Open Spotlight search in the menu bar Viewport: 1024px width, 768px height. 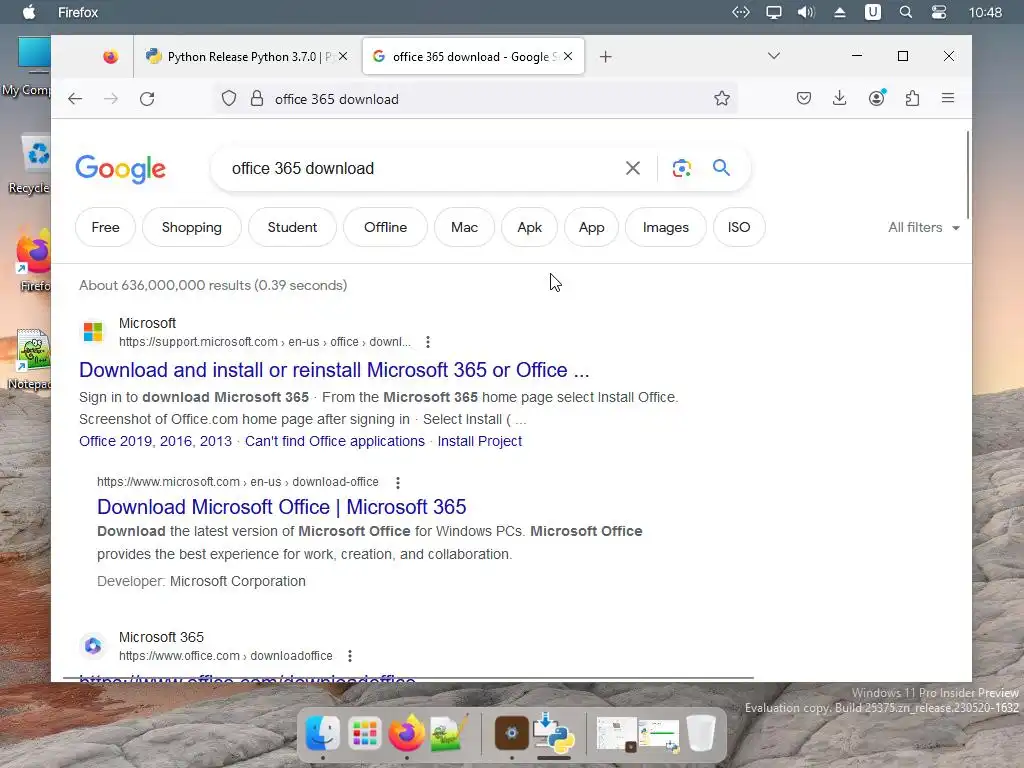point(906,12)
